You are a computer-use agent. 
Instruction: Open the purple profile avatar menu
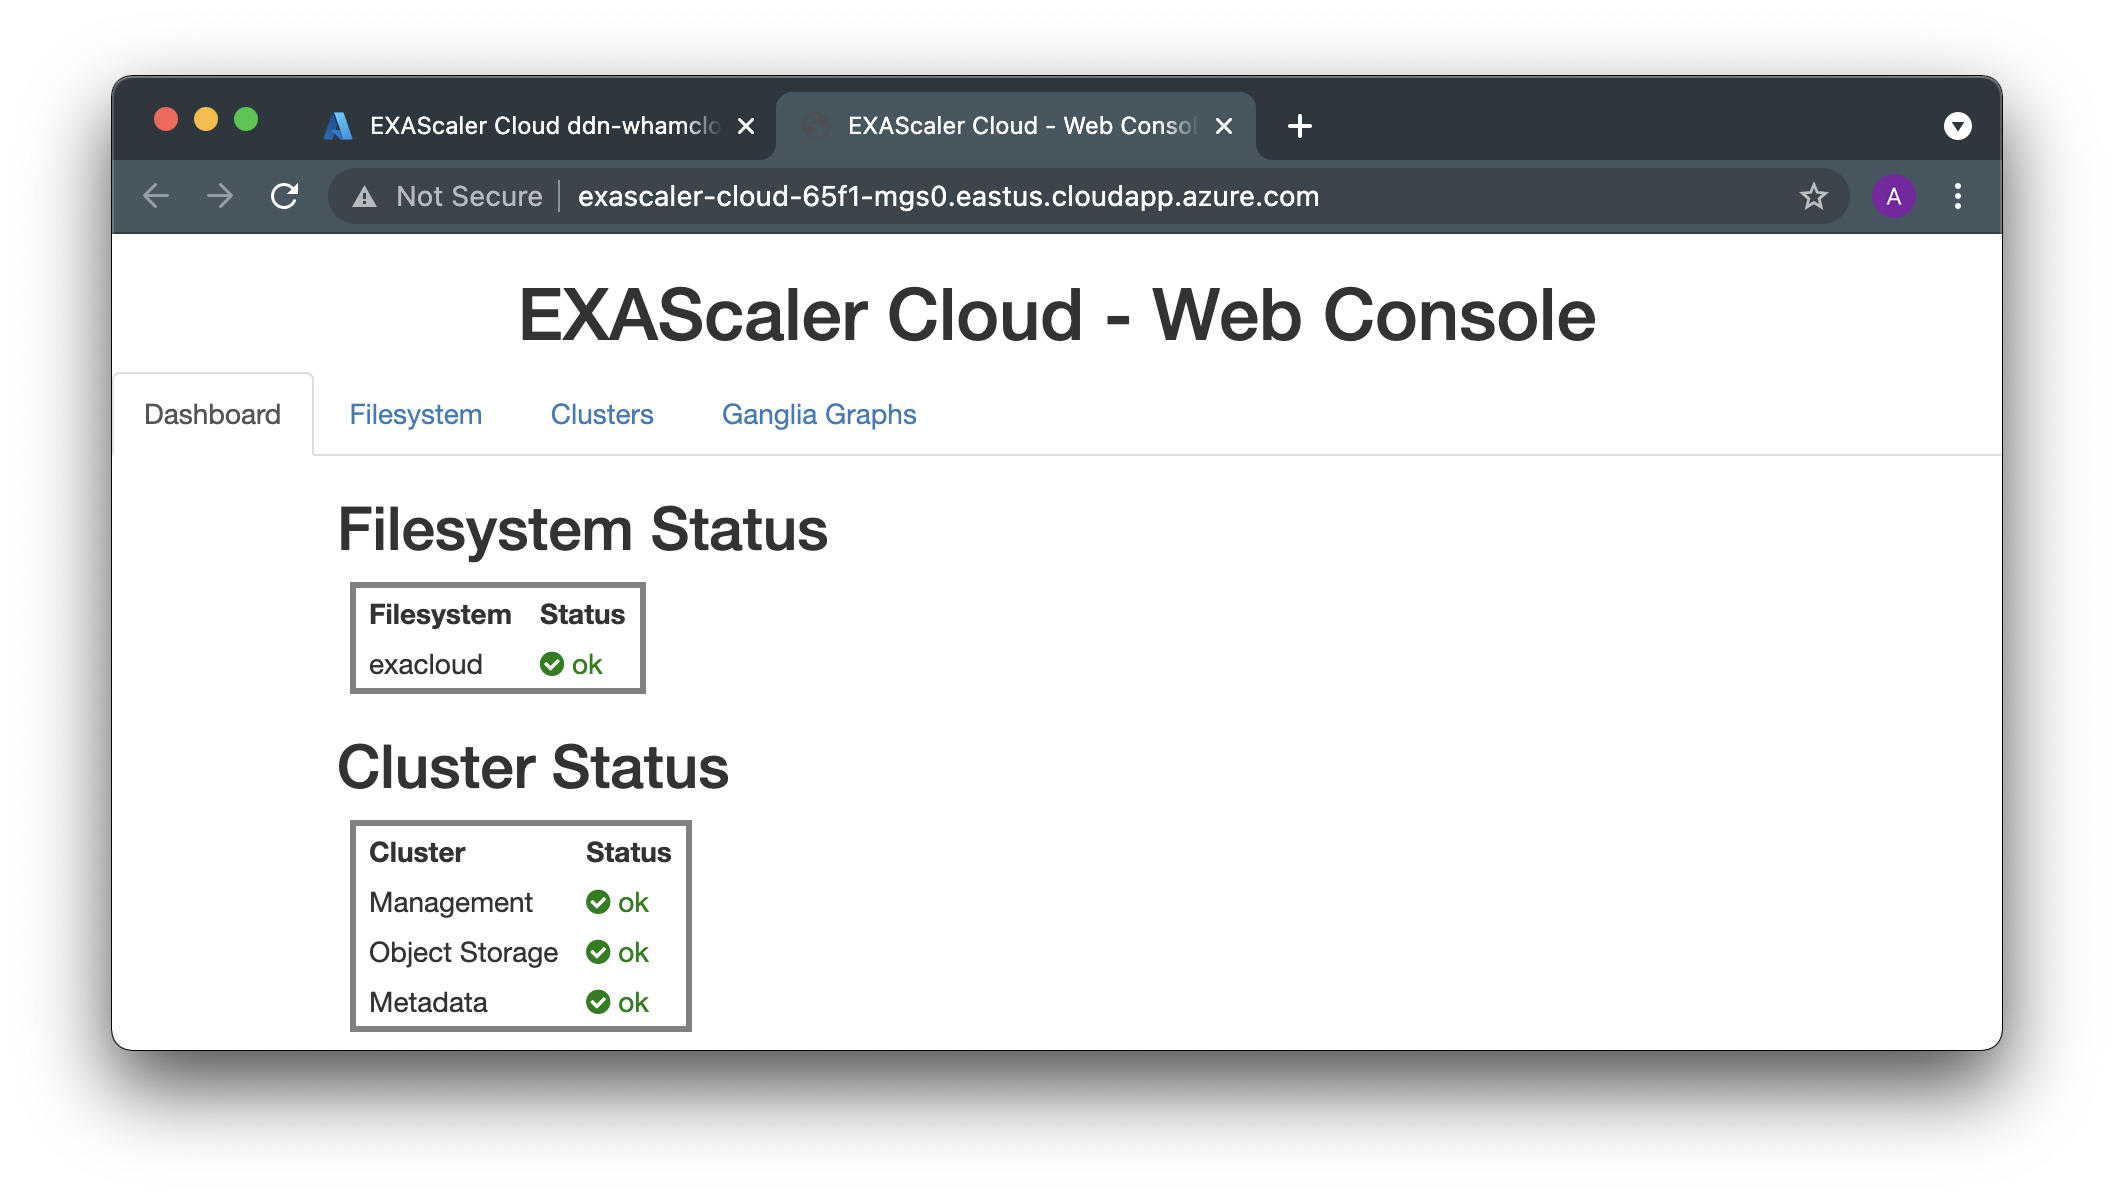pos(1893,196)
